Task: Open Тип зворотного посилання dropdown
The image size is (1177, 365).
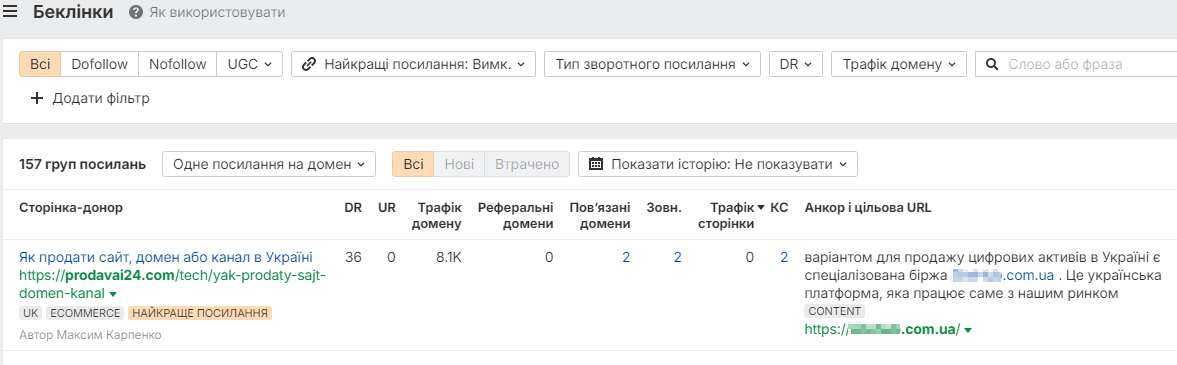Action: click(652, 64)
